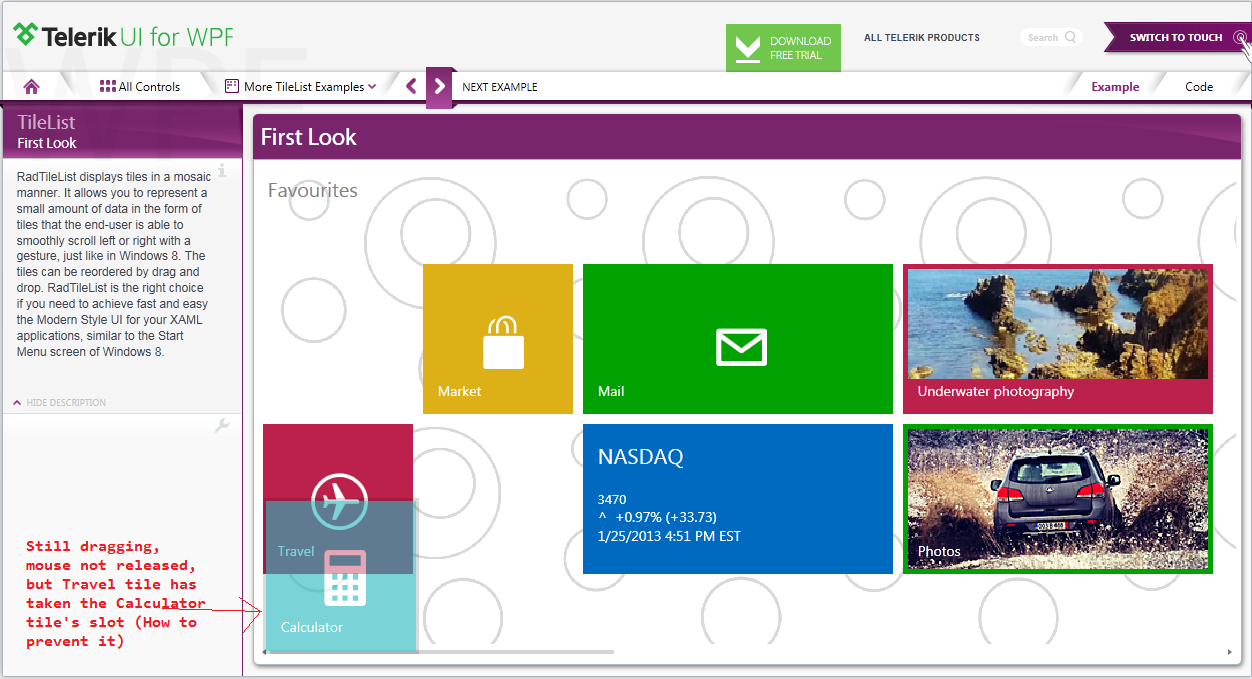Click the wrench settings icon
Screen dimensions: 1252x679
[x=222, y=426]
